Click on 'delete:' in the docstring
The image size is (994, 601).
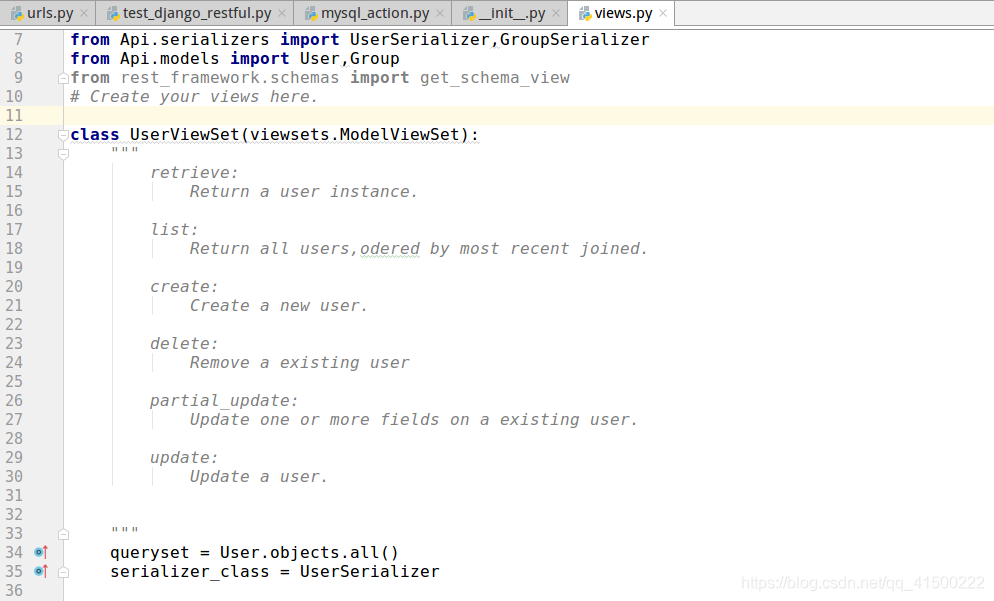coord(184,344)
